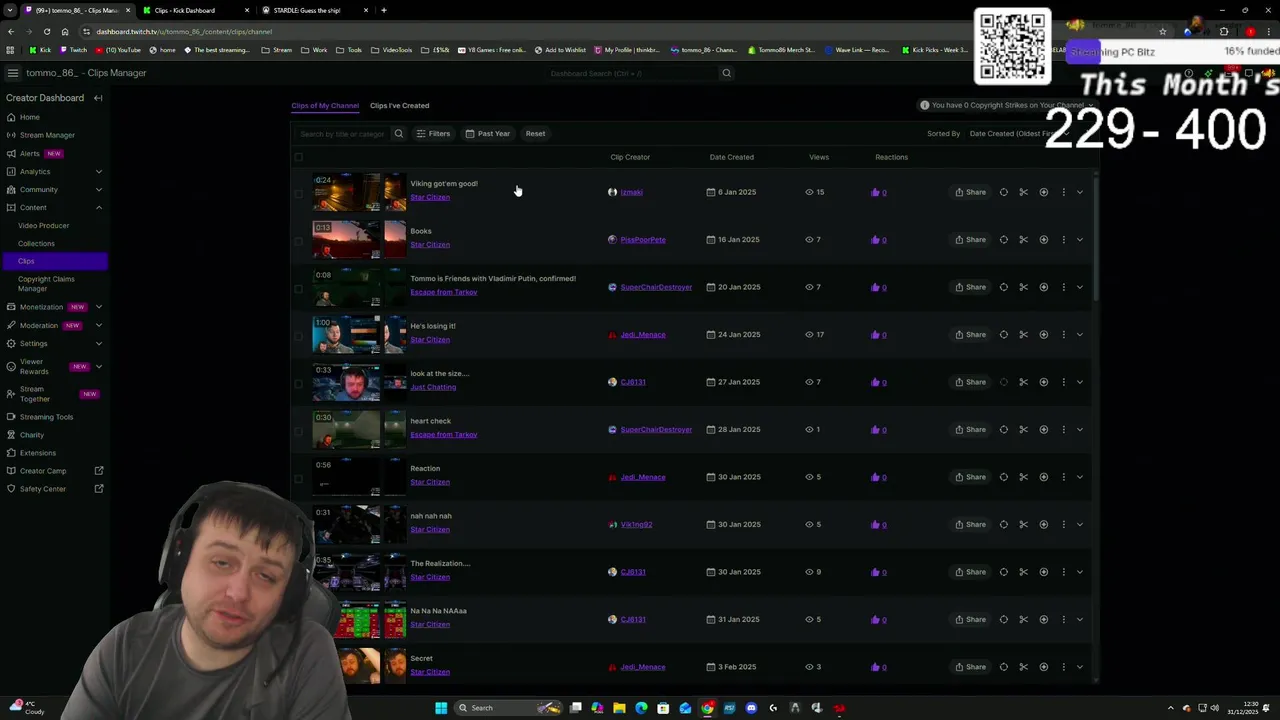Expand the Community sidebar section
Image resolution: width=1280 pixels, height=720 pixels.
point(99,190)
